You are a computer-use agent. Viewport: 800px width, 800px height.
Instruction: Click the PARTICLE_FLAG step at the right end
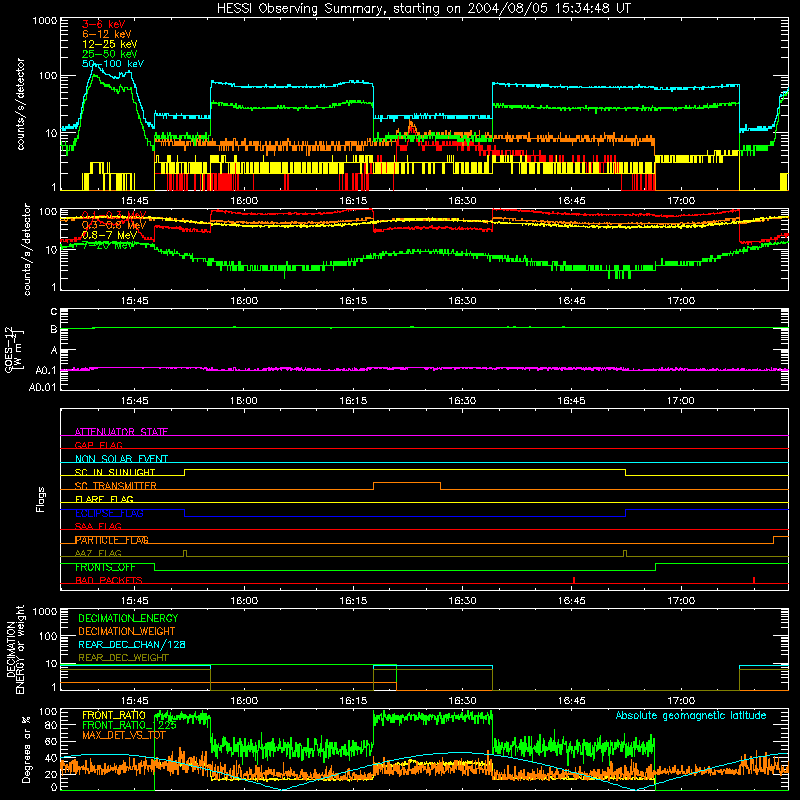(x=781, y=539)
